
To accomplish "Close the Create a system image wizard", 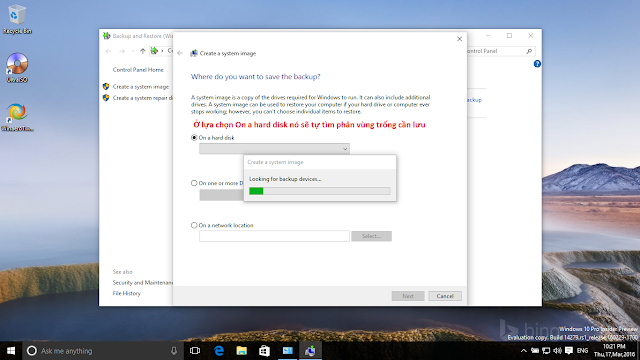I will 459,39.
